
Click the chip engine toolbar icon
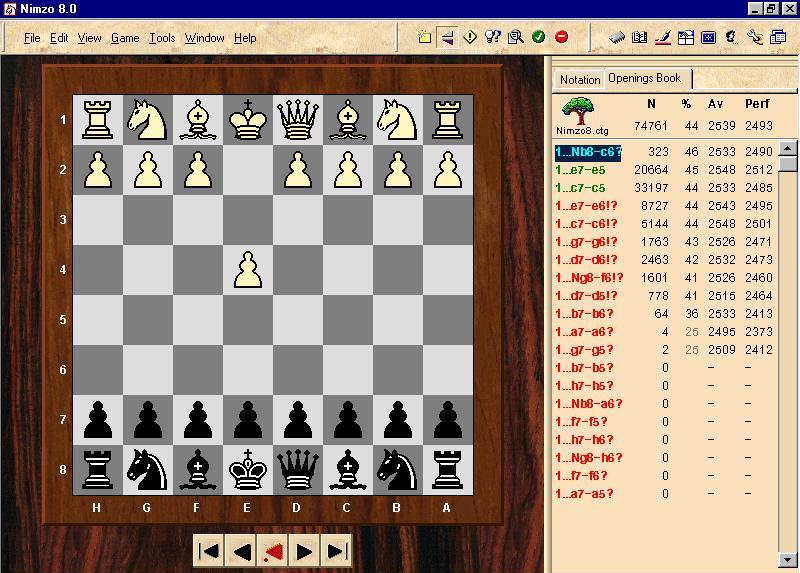pos(617,38)
